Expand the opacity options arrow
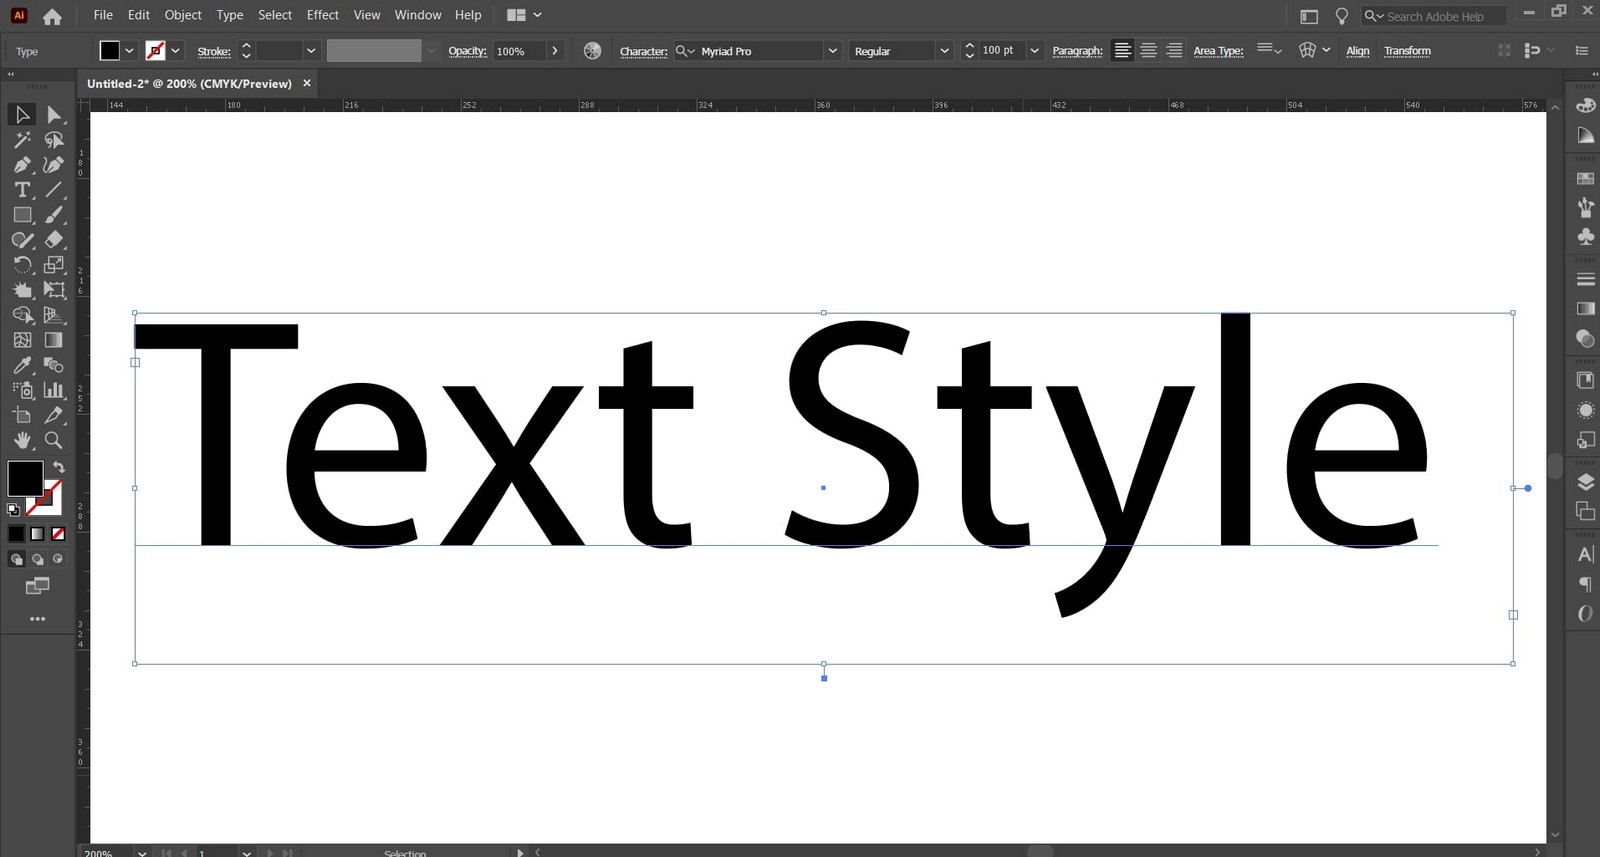1600x857 pixels. pos(555,51)
